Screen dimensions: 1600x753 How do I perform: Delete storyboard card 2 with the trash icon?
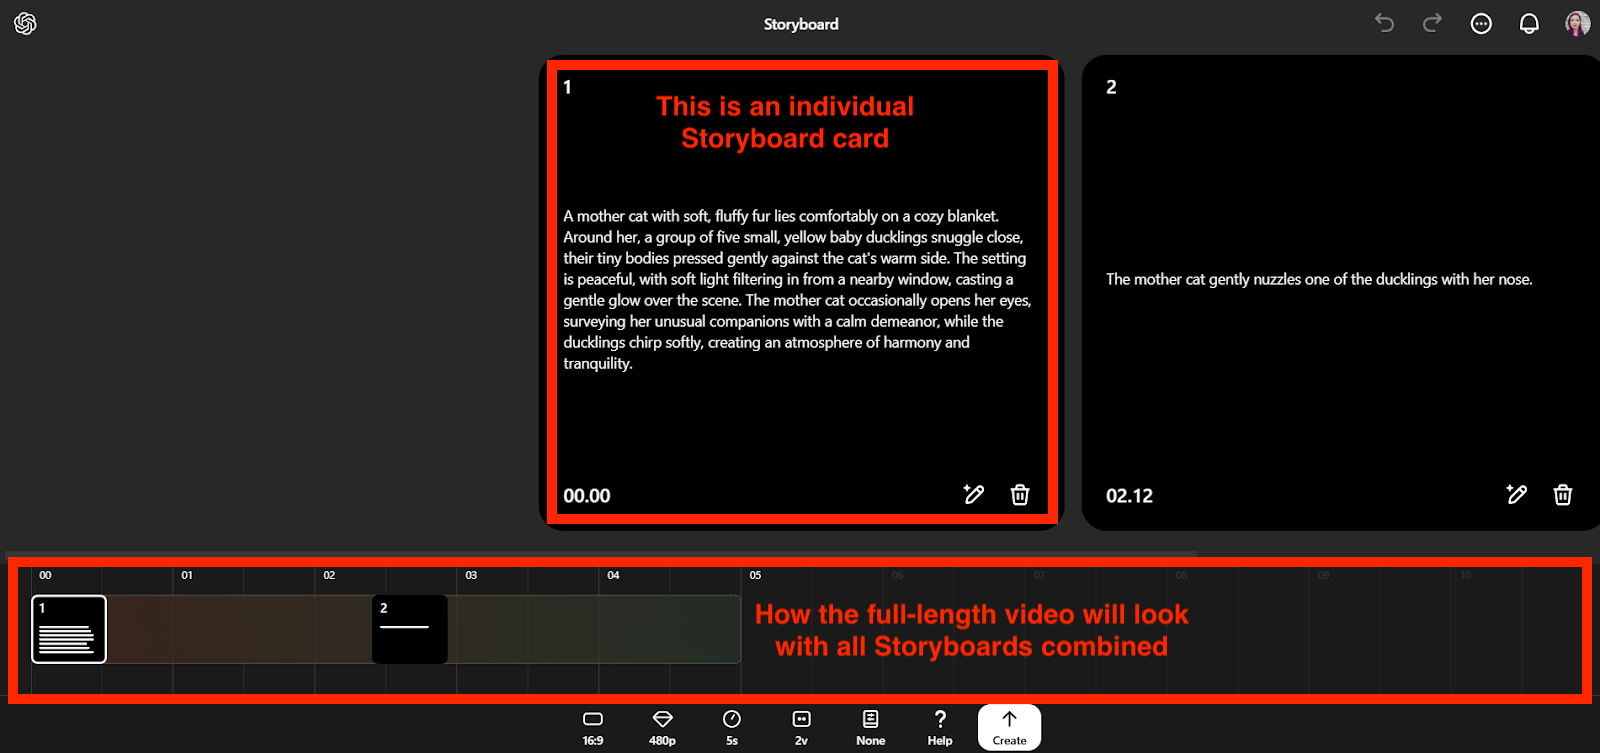1563,494
